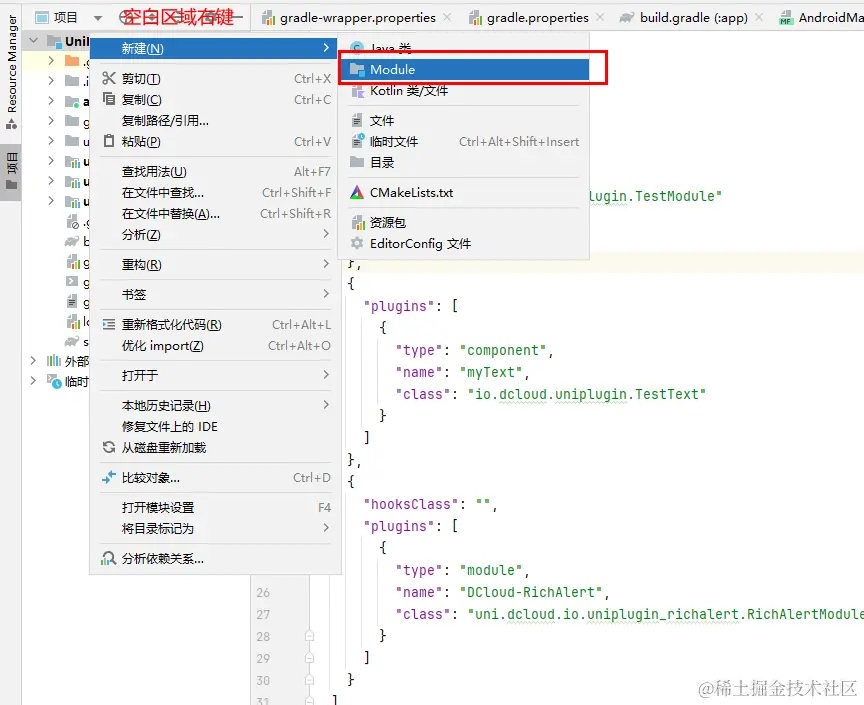Switch to gradle-wrapper.properties tab
Viewport: 864px width, 705px height.
(x=358, y=18)
